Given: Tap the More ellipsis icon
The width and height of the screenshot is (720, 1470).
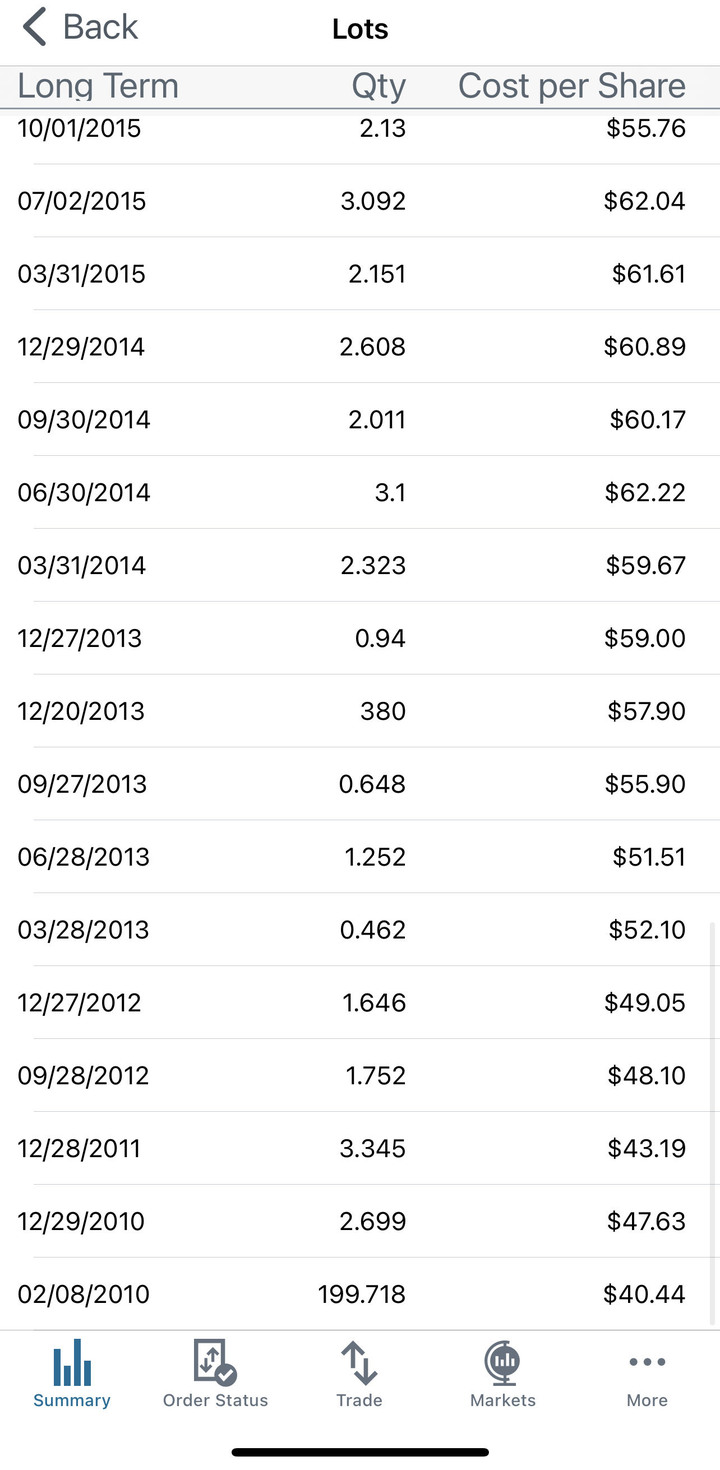Looking at the screenshot, I should point(647,1362).
